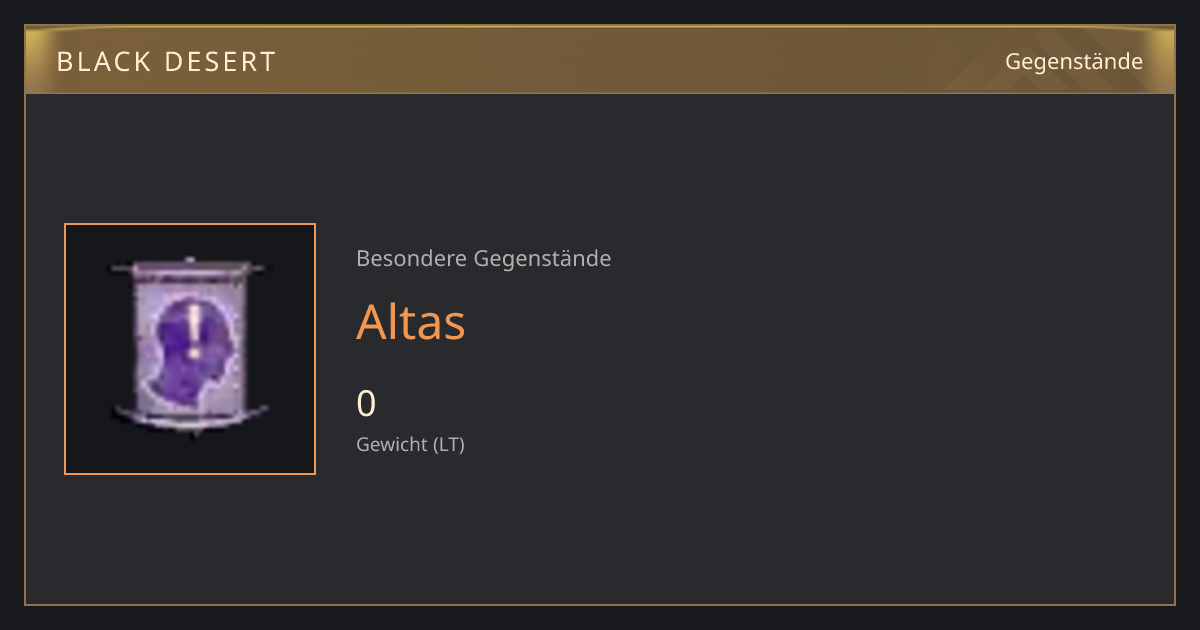Click the Gewicht (LT) label

pos(411,444)
